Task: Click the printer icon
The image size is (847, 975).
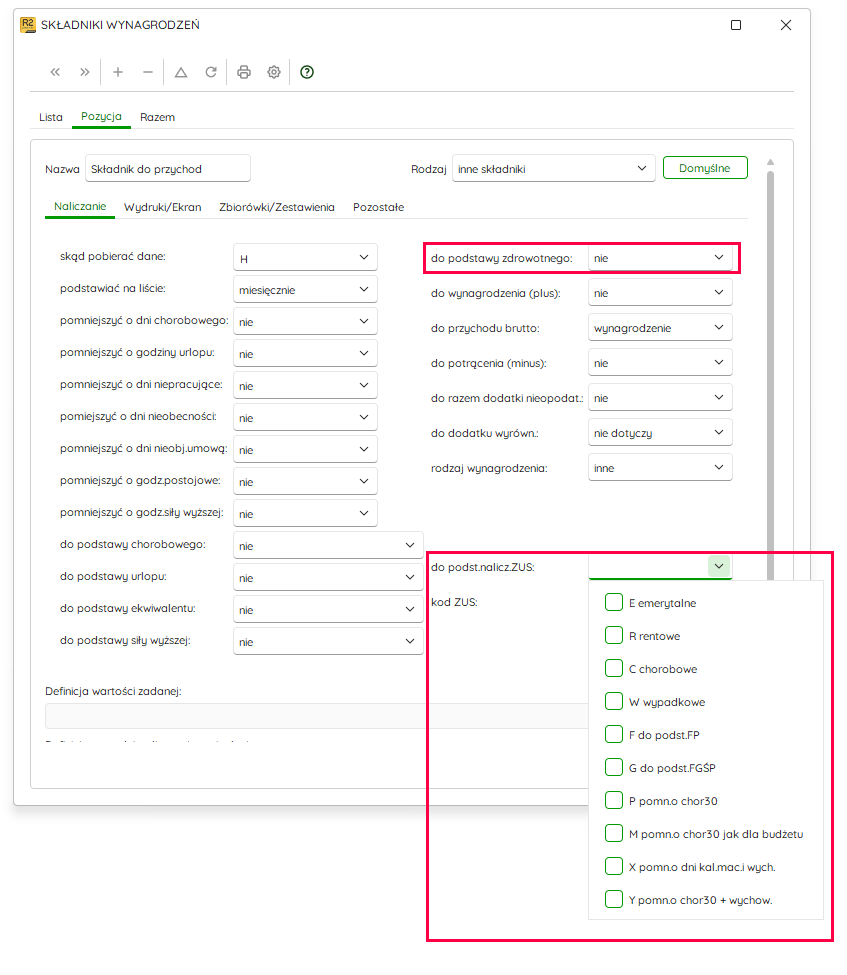Action: point(244,72)
